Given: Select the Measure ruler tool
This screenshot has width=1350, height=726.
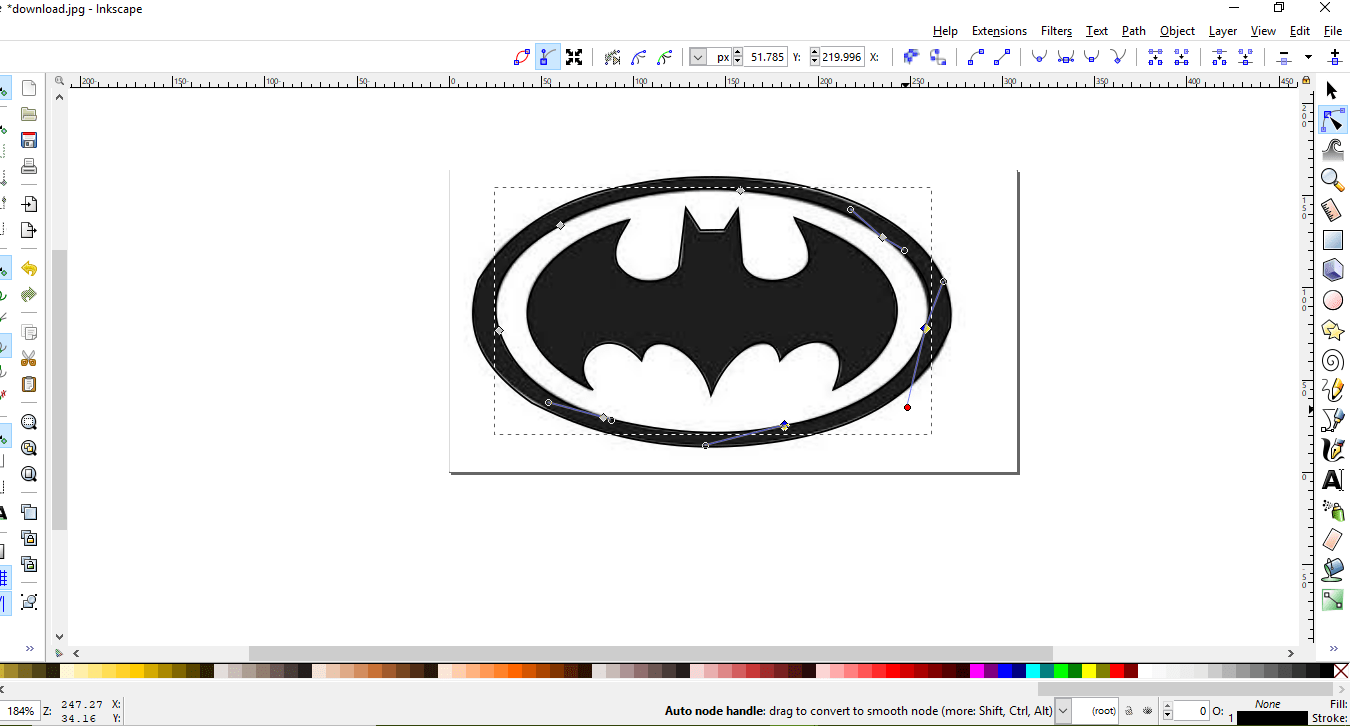Looking at the screenshot, I should pos(1332,210).
